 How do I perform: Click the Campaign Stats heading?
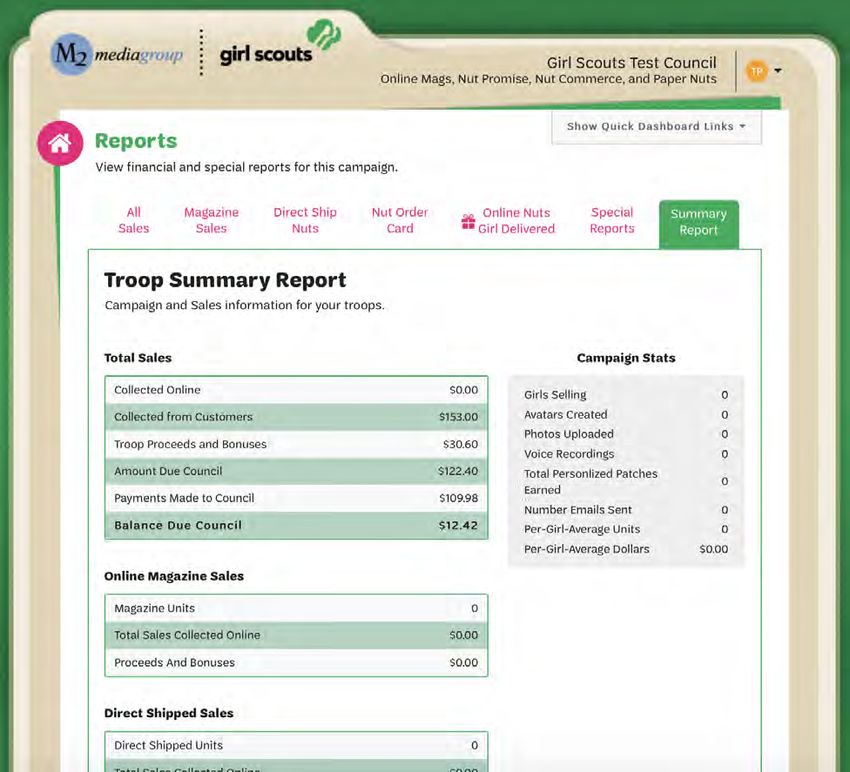tap(626, 358)
